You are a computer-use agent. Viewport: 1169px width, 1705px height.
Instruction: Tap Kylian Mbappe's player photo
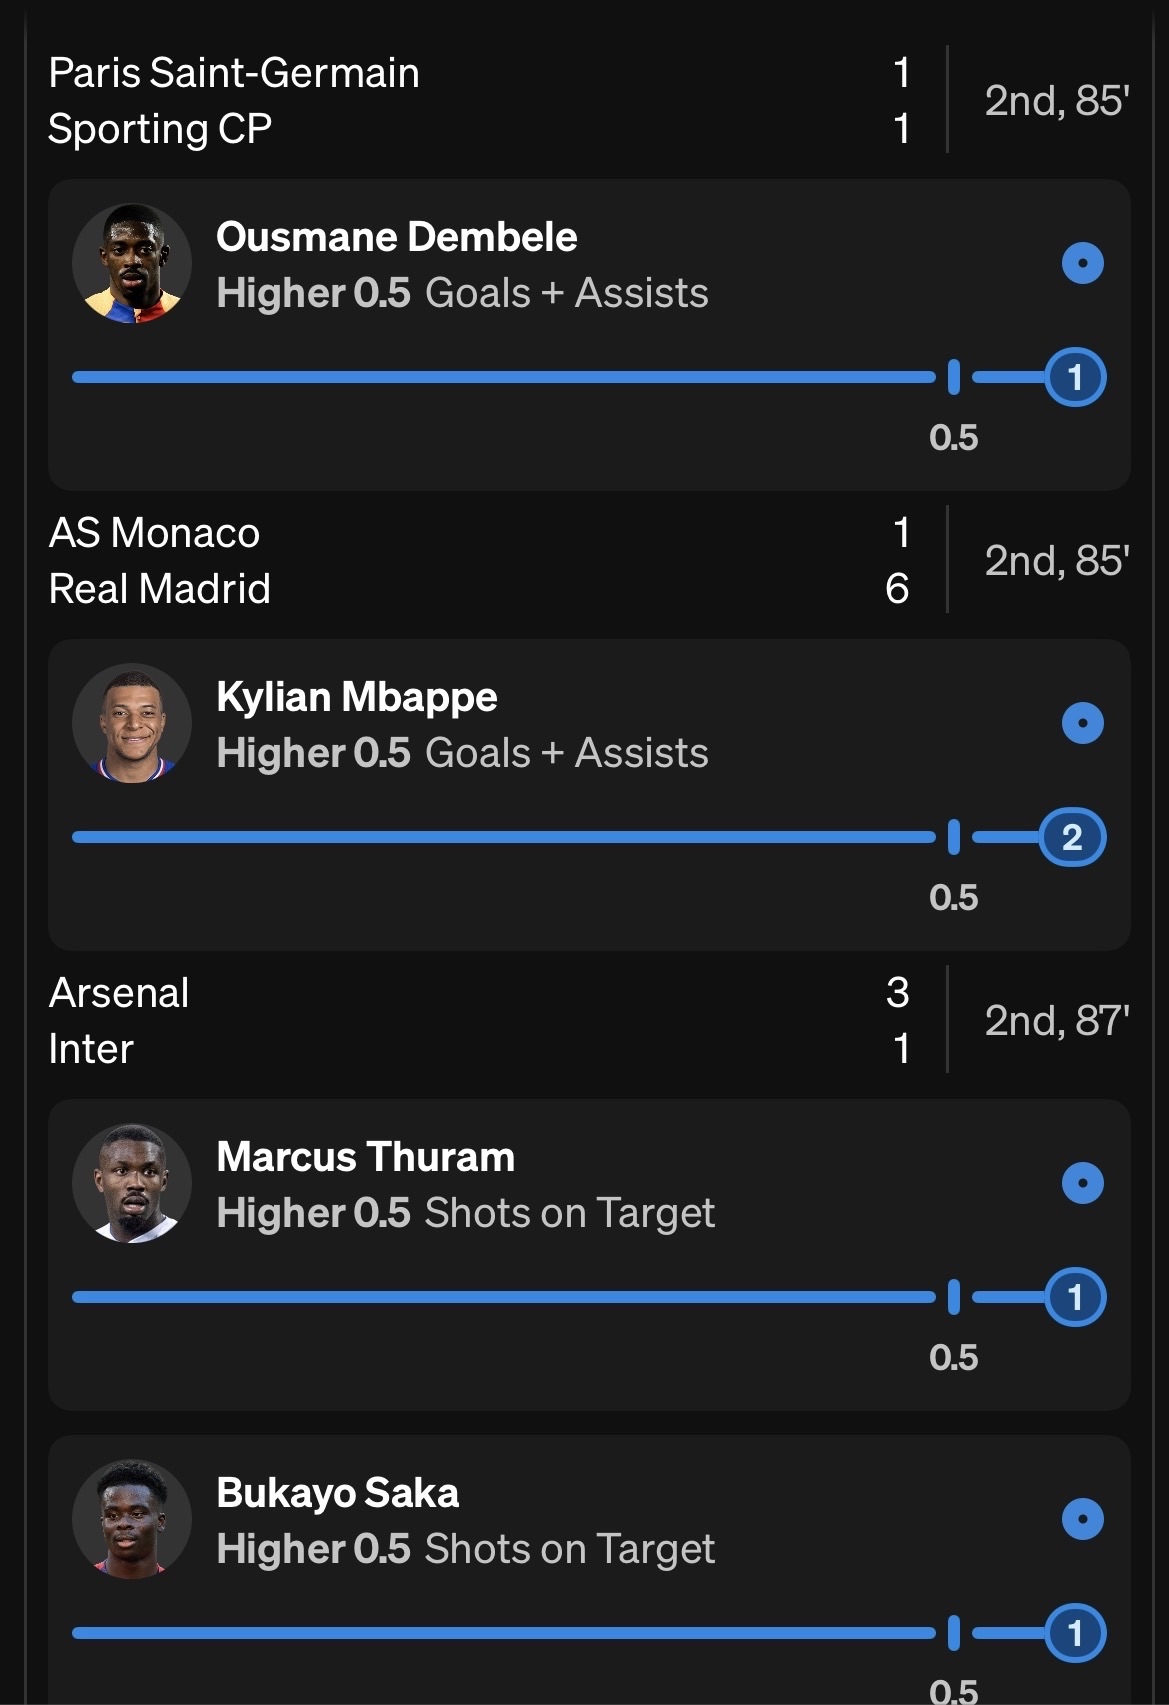click(132, 724)
